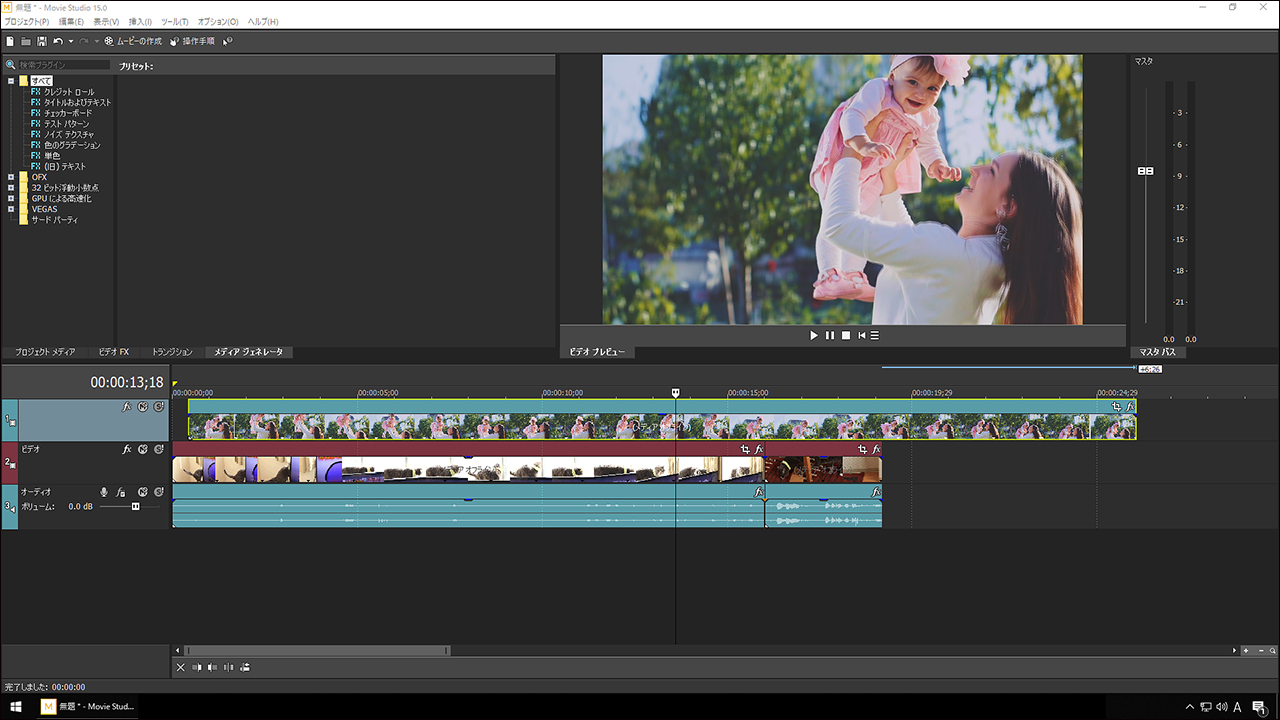
Task: Open audio track FX for オーディオ track
Action: click(x=120, y=492)
